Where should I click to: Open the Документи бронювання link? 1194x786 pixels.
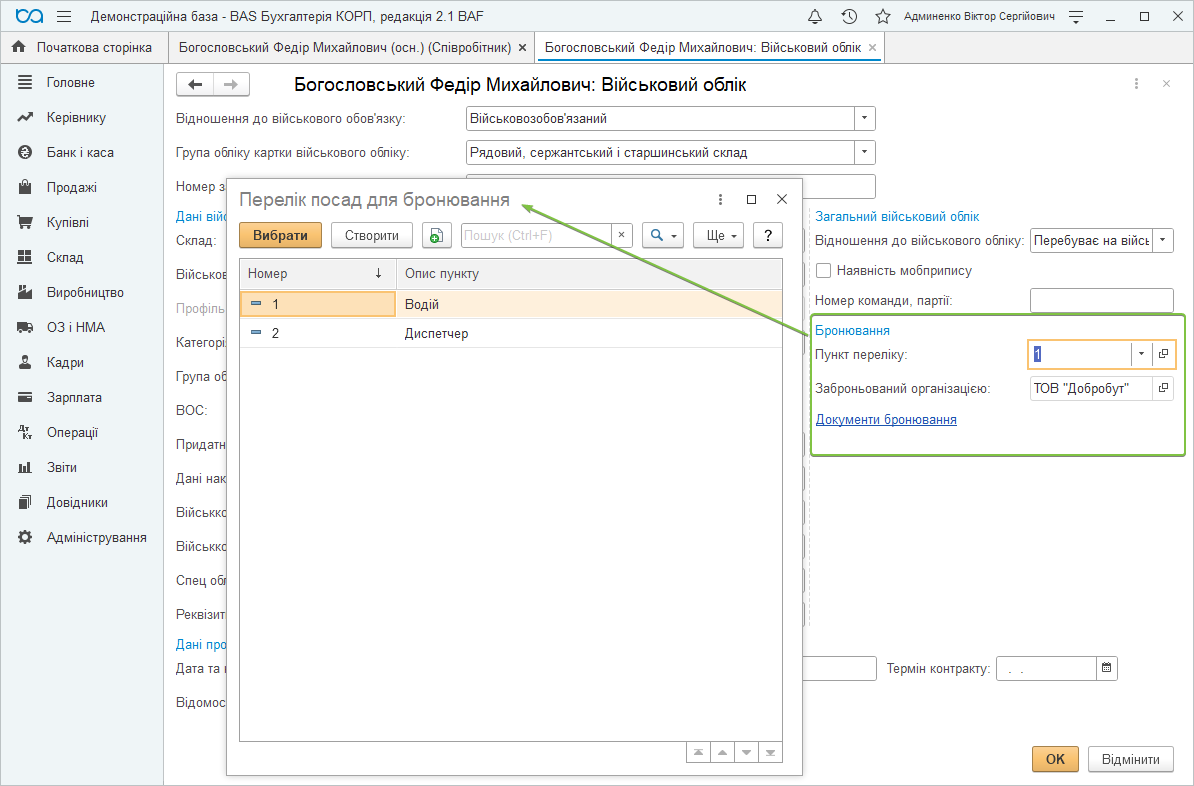pos(886,419)
